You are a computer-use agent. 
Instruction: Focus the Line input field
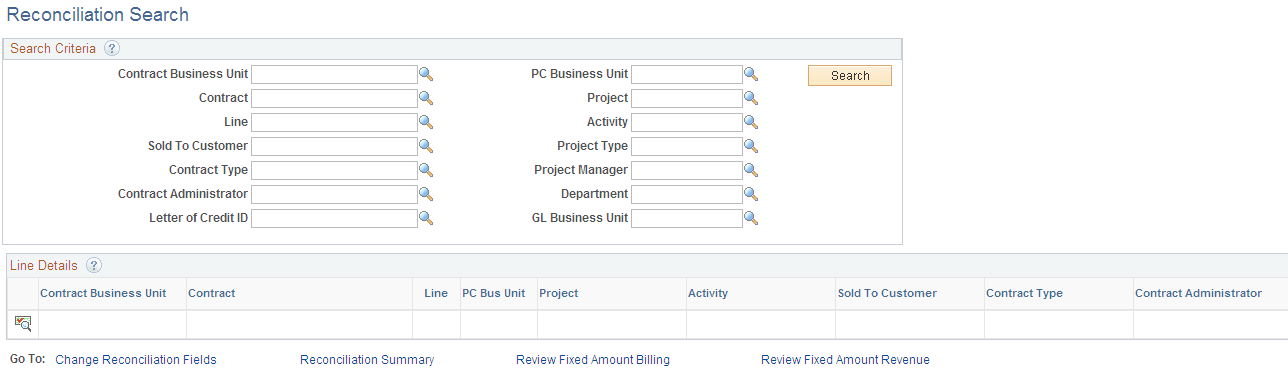(x=334, y=122)
